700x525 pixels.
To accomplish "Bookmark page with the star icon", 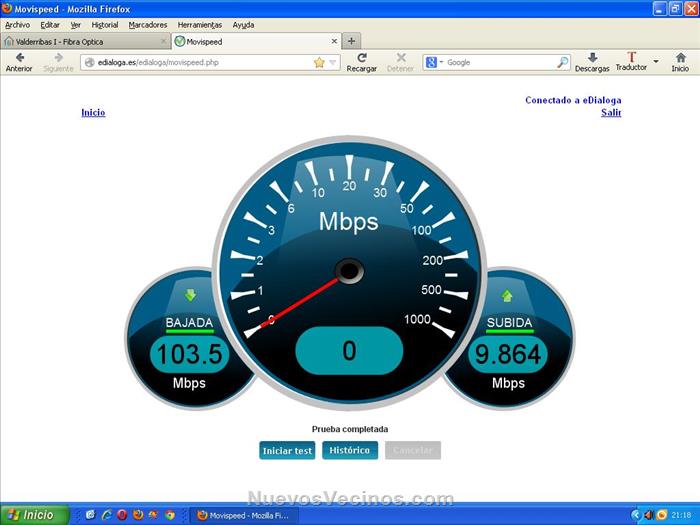I will 319,62.
